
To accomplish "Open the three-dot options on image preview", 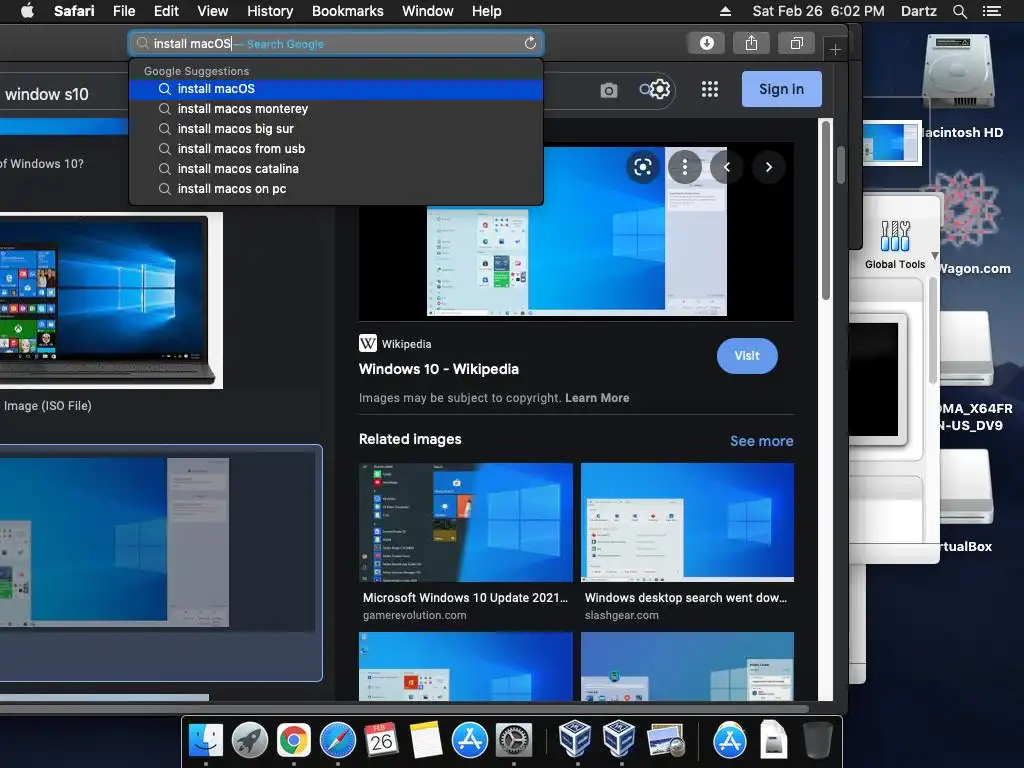I will pyautogui.click(x=684, y=167).
